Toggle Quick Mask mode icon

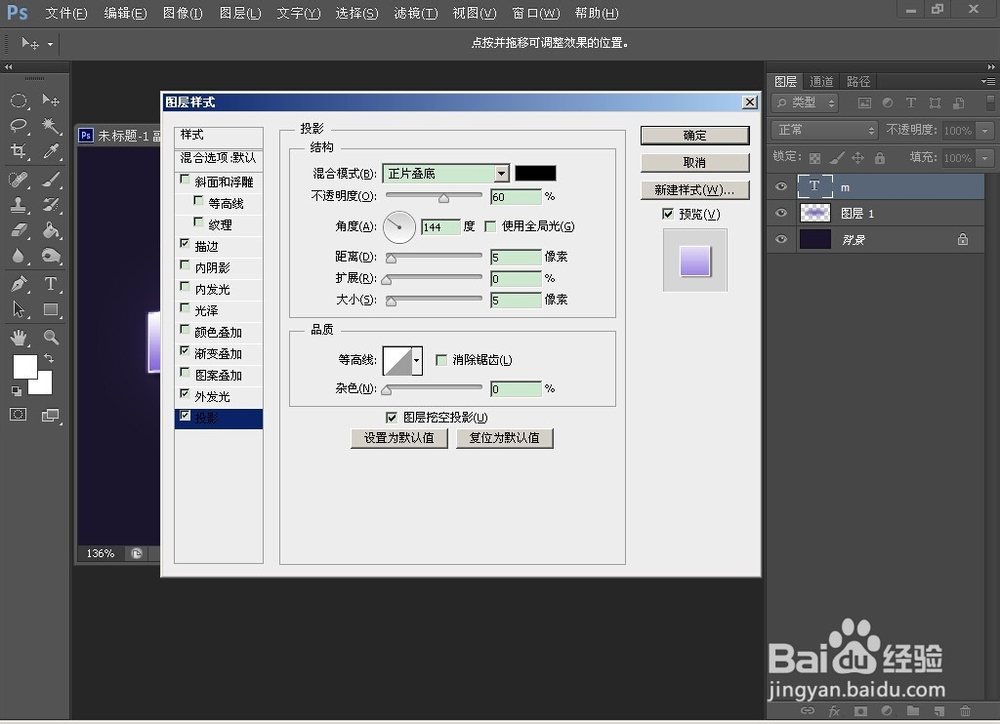(18, 415)
